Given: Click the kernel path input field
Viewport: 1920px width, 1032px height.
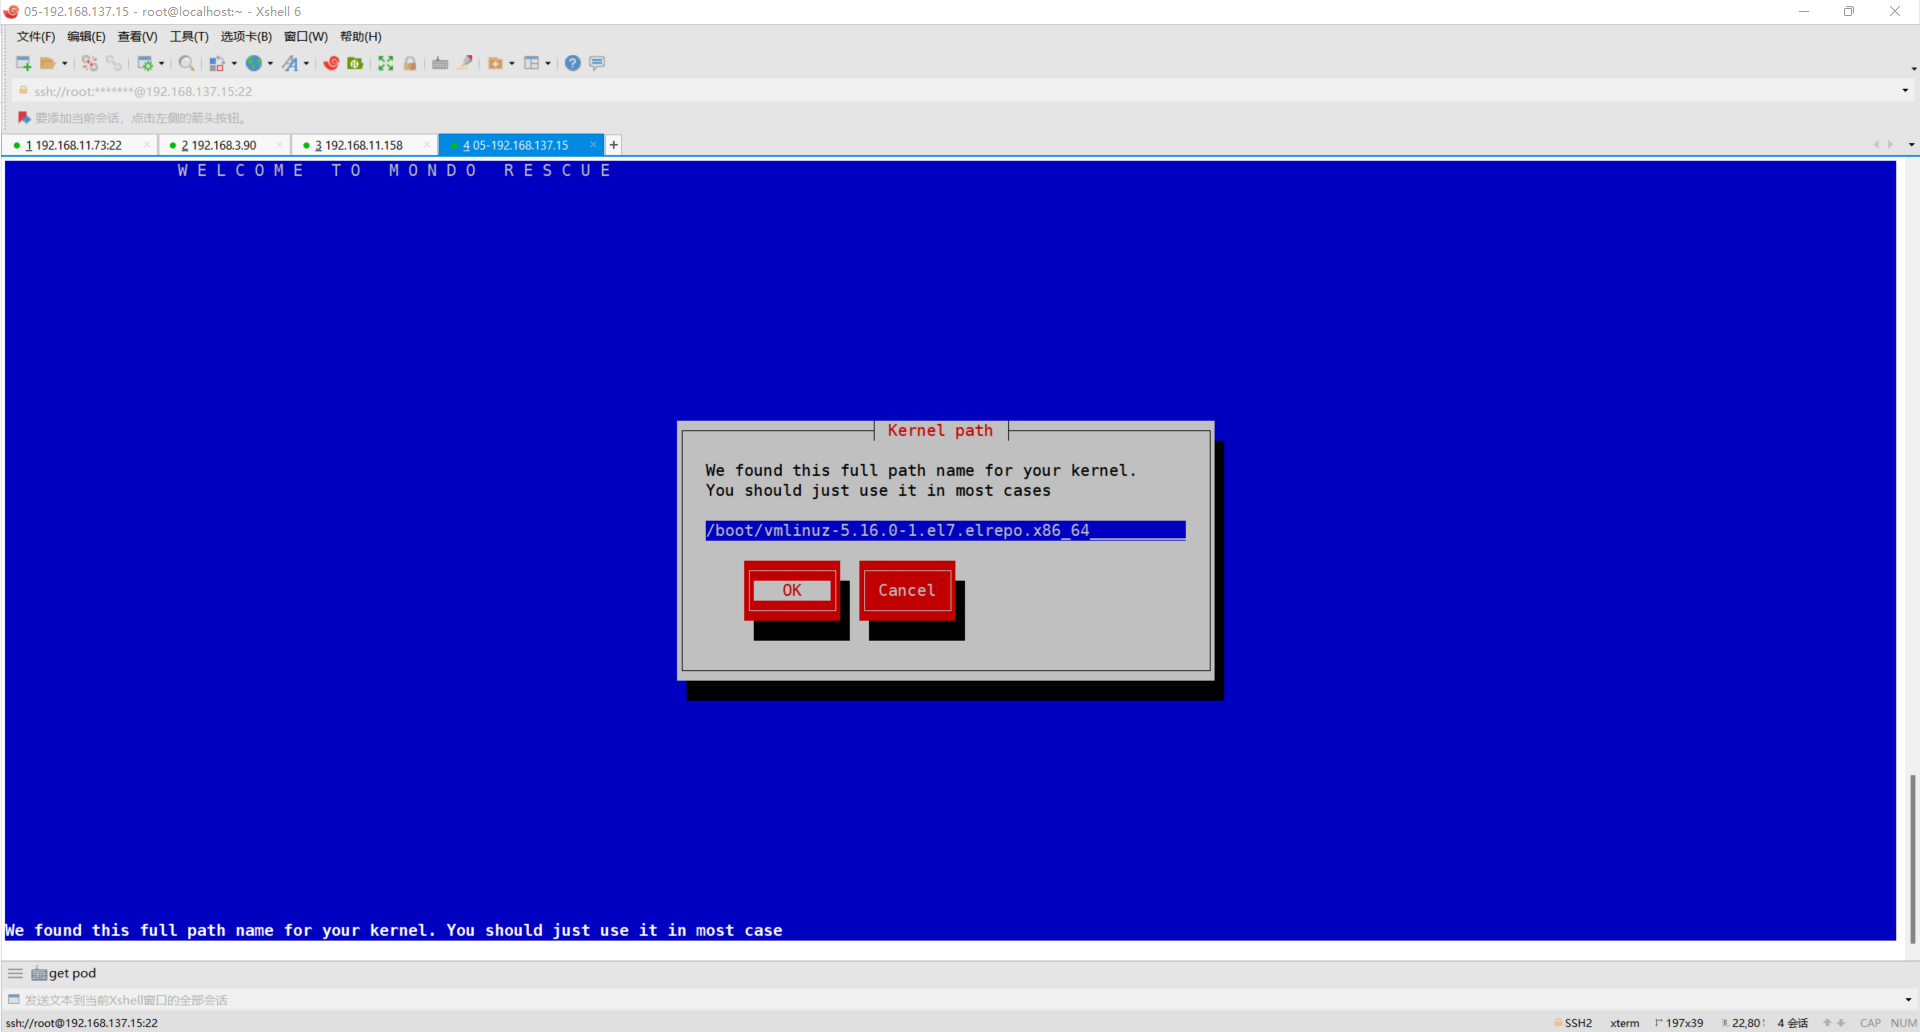Looking at the screenshot, I should [944, 530].
